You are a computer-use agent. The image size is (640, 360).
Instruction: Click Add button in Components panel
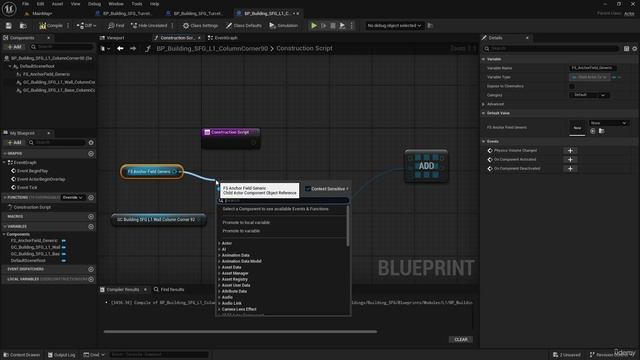(15, 47)
